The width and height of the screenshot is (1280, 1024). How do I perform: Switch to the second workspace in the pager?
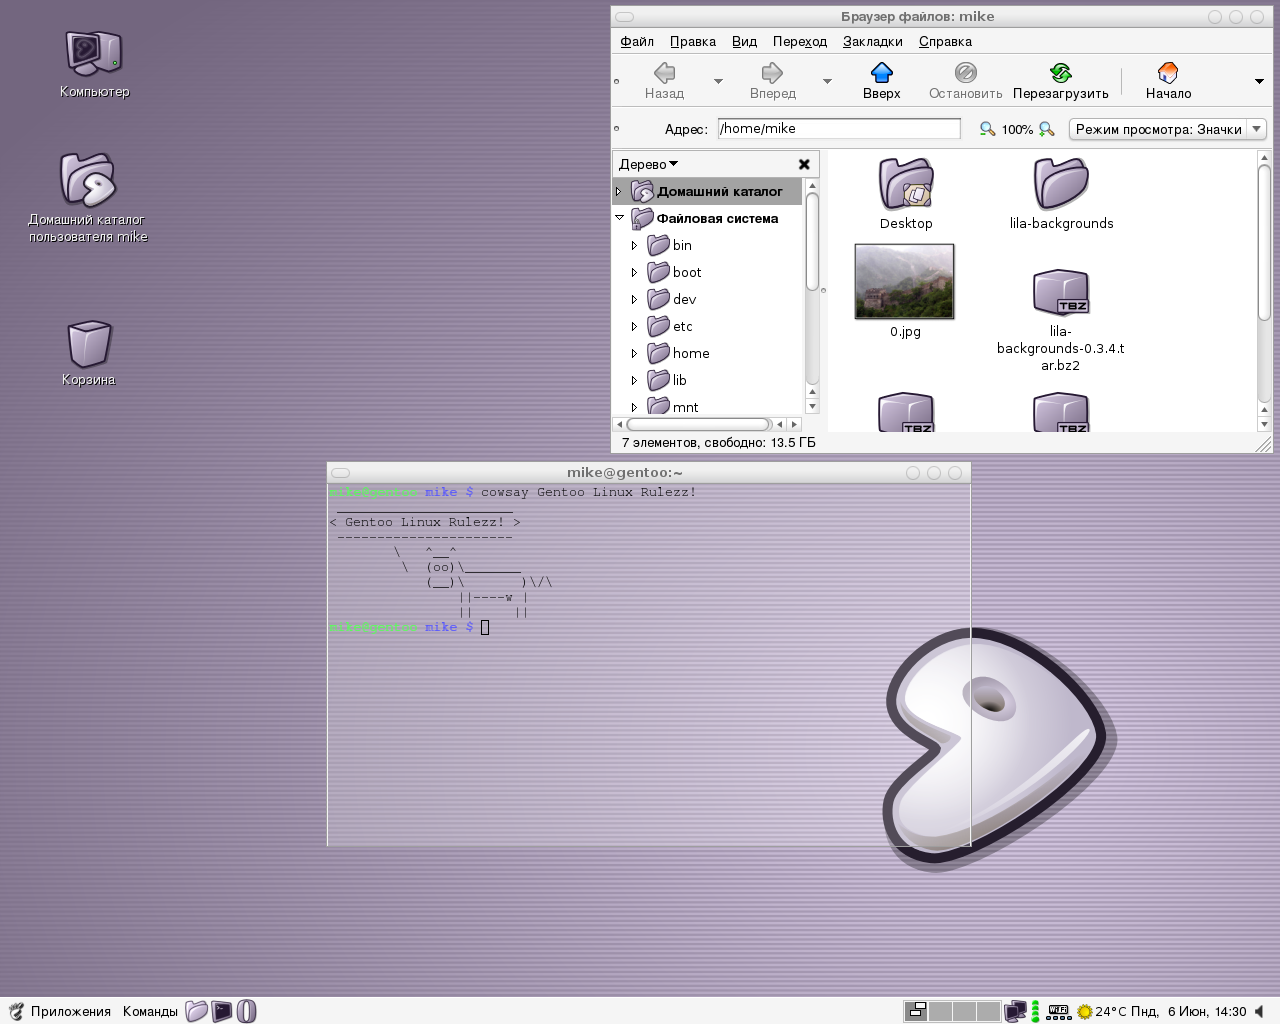tap(940, 1011)
